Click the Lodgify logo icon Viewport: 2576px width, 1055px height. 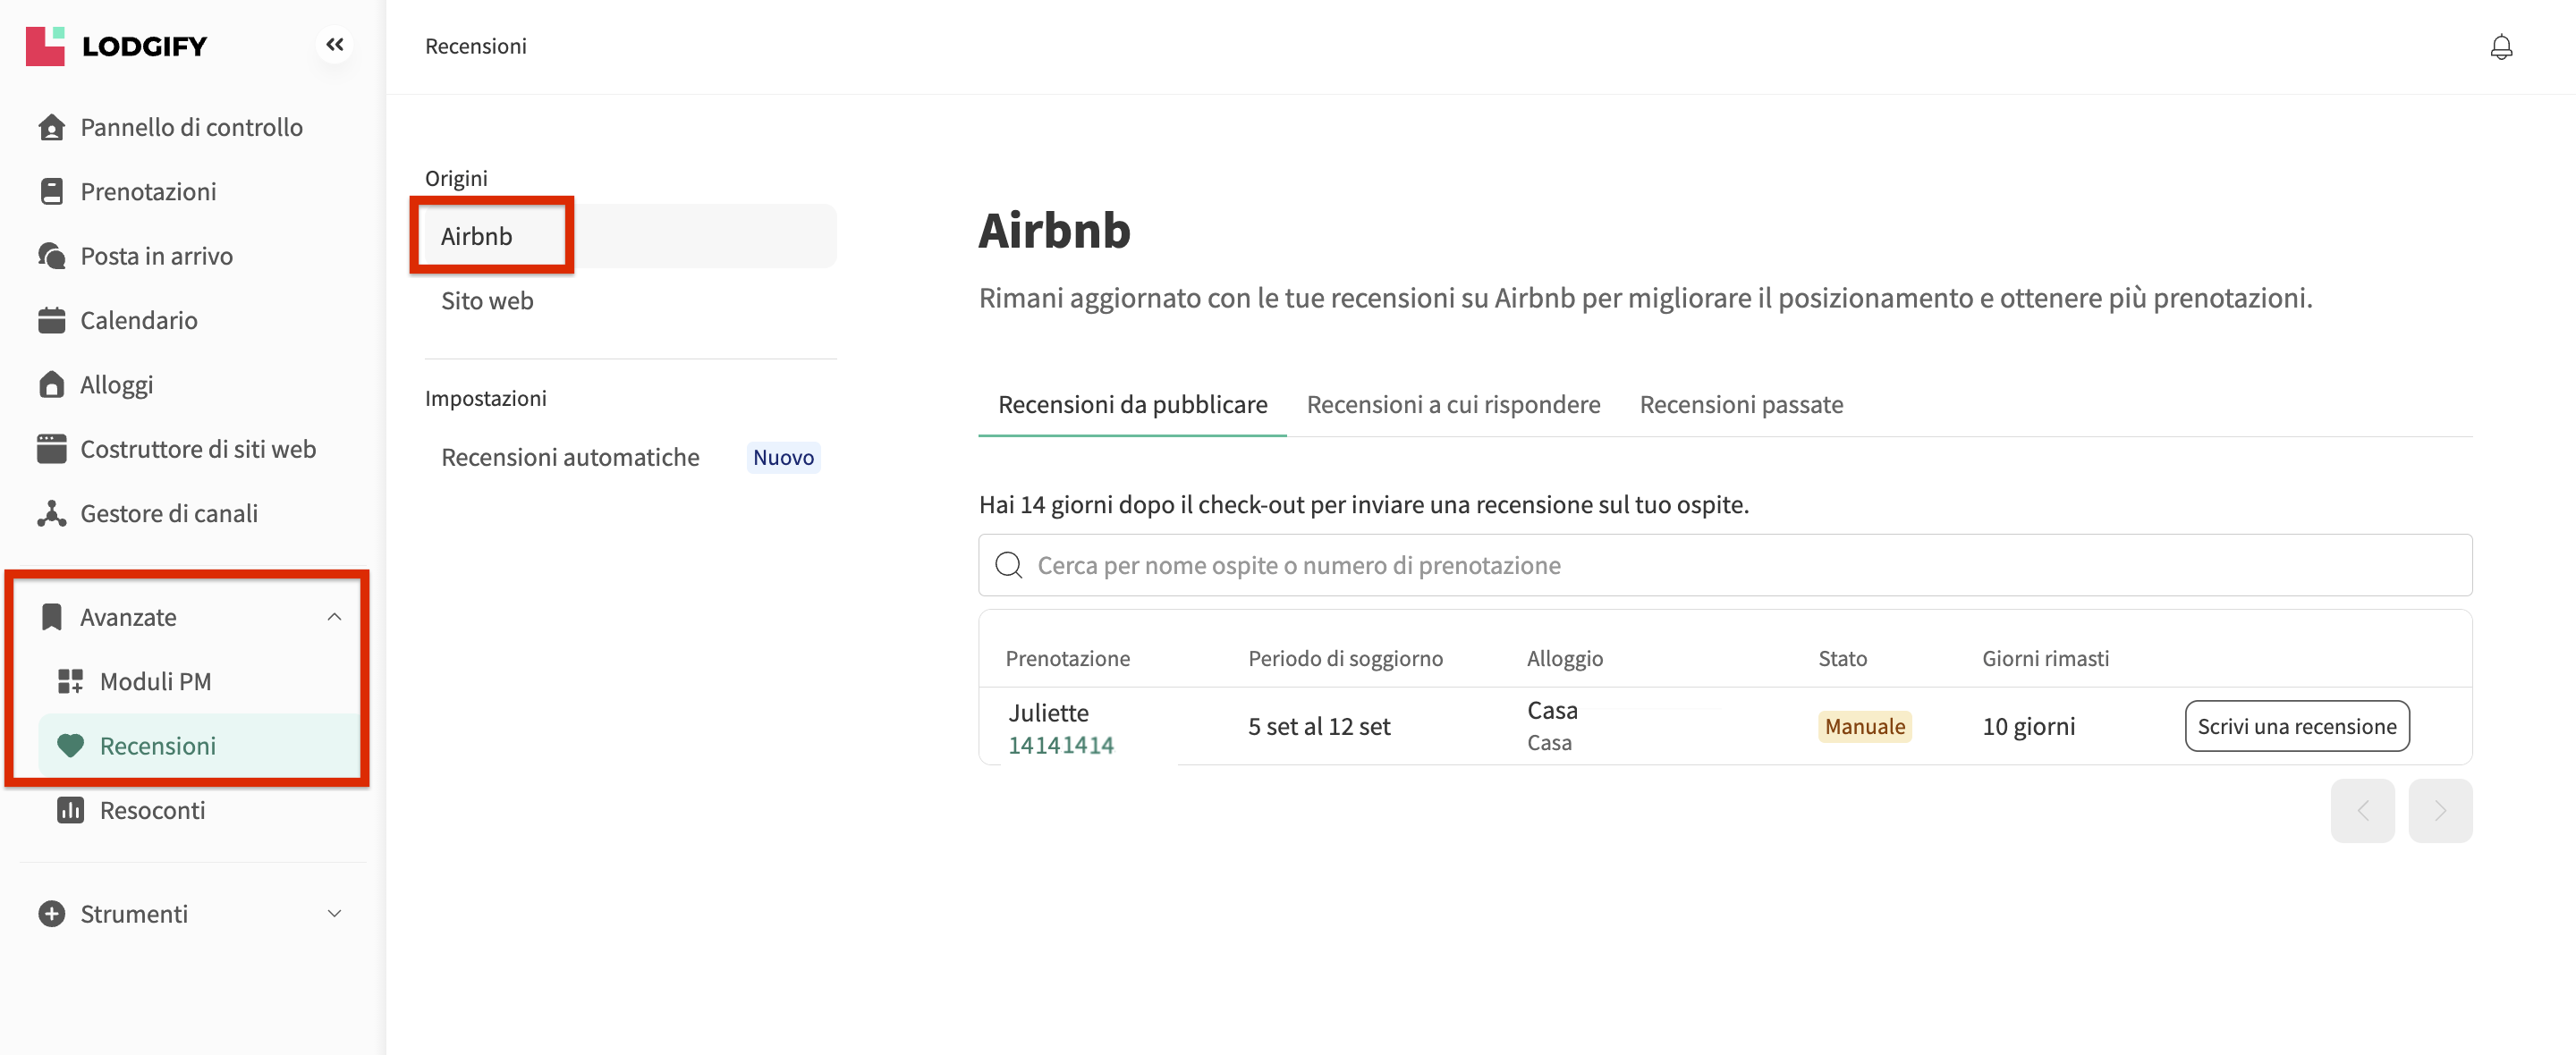pyautogui.click(x=45, y=46)
